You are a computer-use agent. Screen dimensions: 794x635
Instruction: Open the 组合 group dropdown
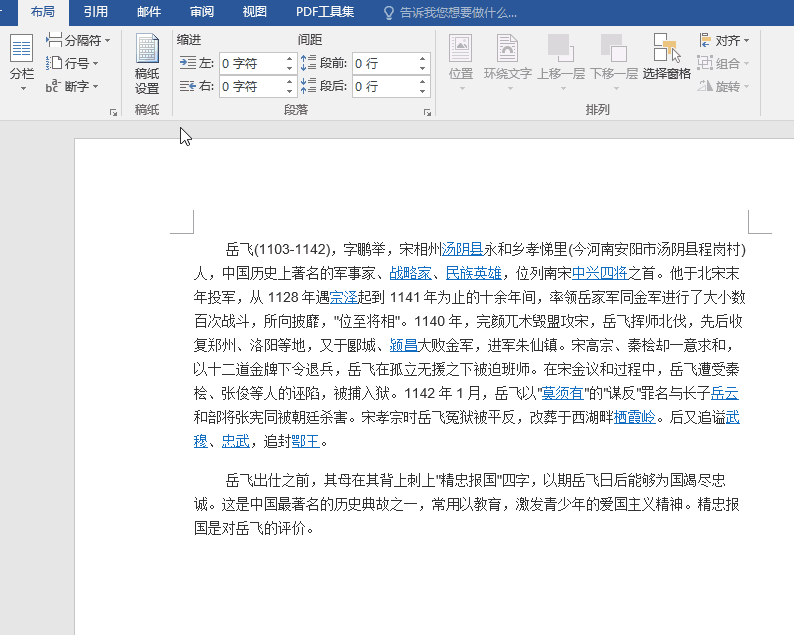(x=723, y=63)
